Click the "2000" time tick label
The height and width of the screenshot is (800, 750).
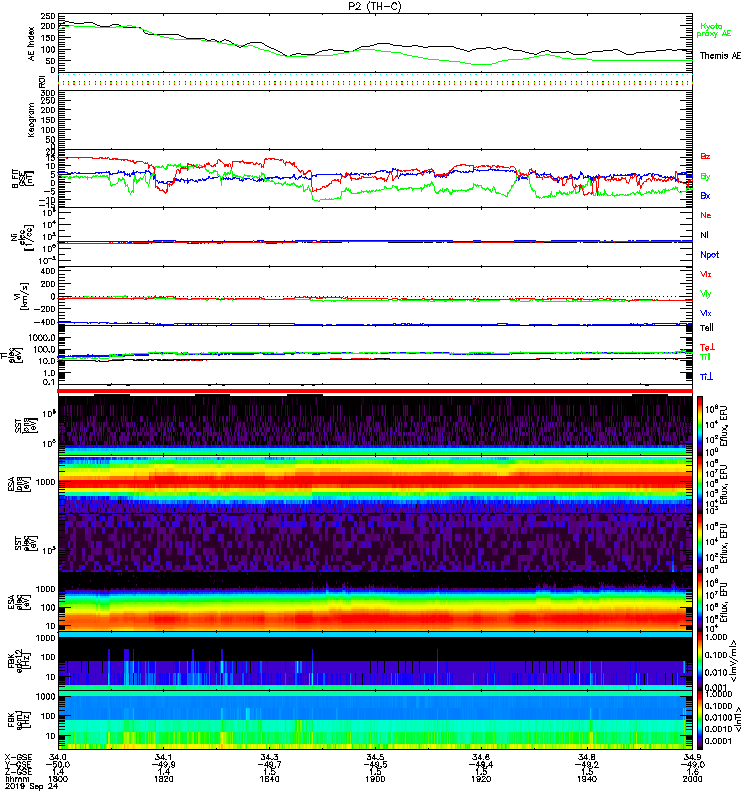click(692, 779)
